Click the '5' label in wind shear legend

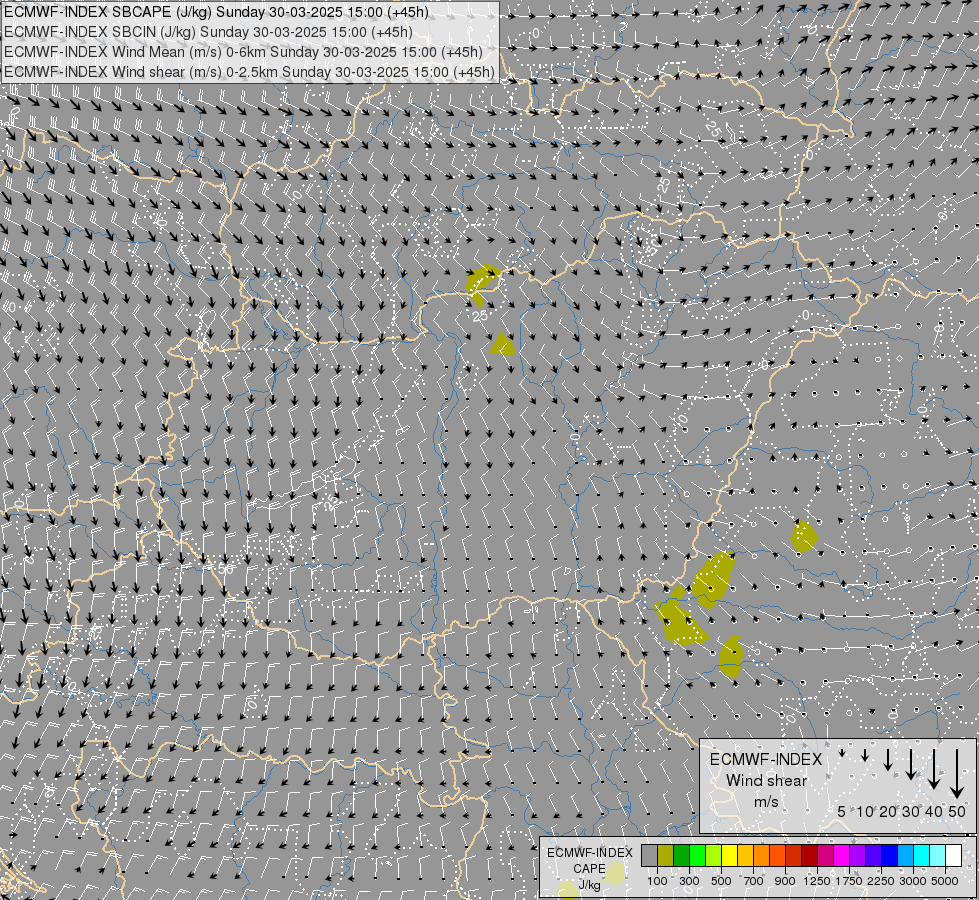(842, 811)
